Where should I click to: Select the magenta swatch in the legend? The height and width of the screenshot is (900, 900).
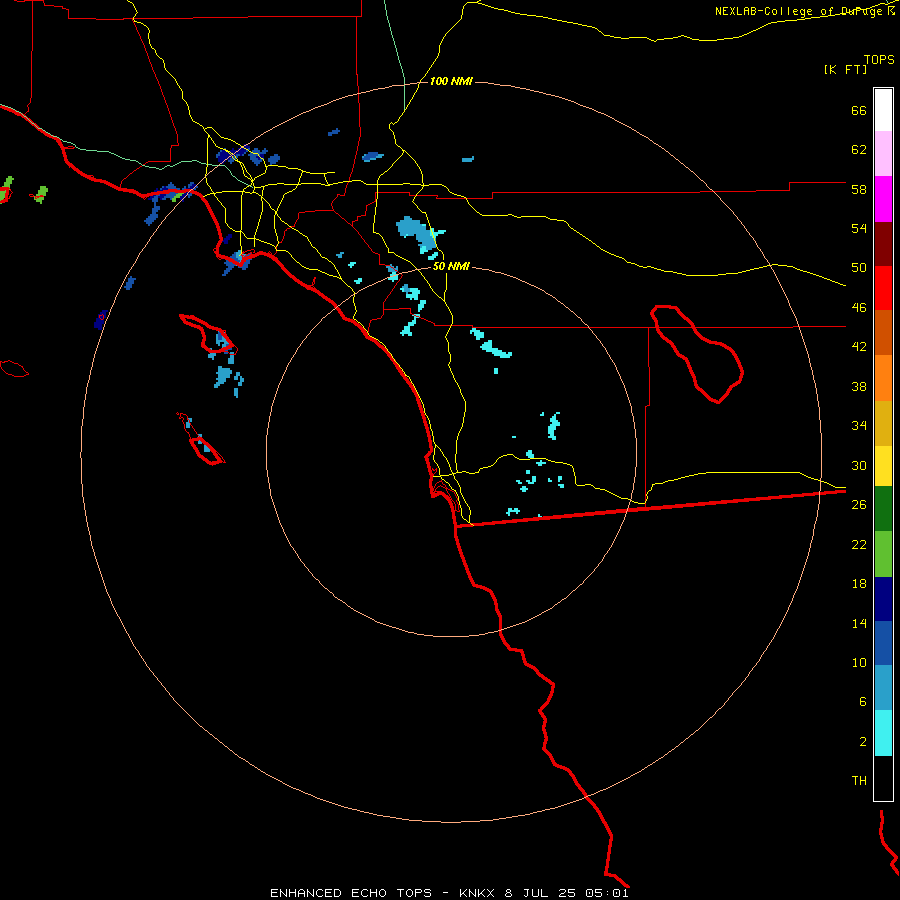coord(883,199)
